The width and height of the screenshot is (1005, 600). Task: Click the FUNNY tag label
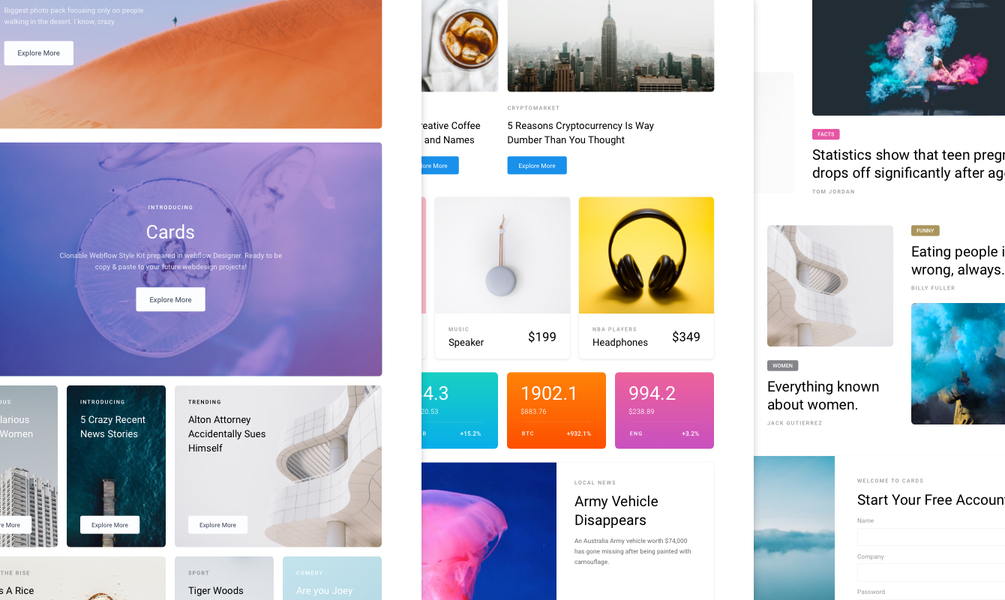point(925,231)
